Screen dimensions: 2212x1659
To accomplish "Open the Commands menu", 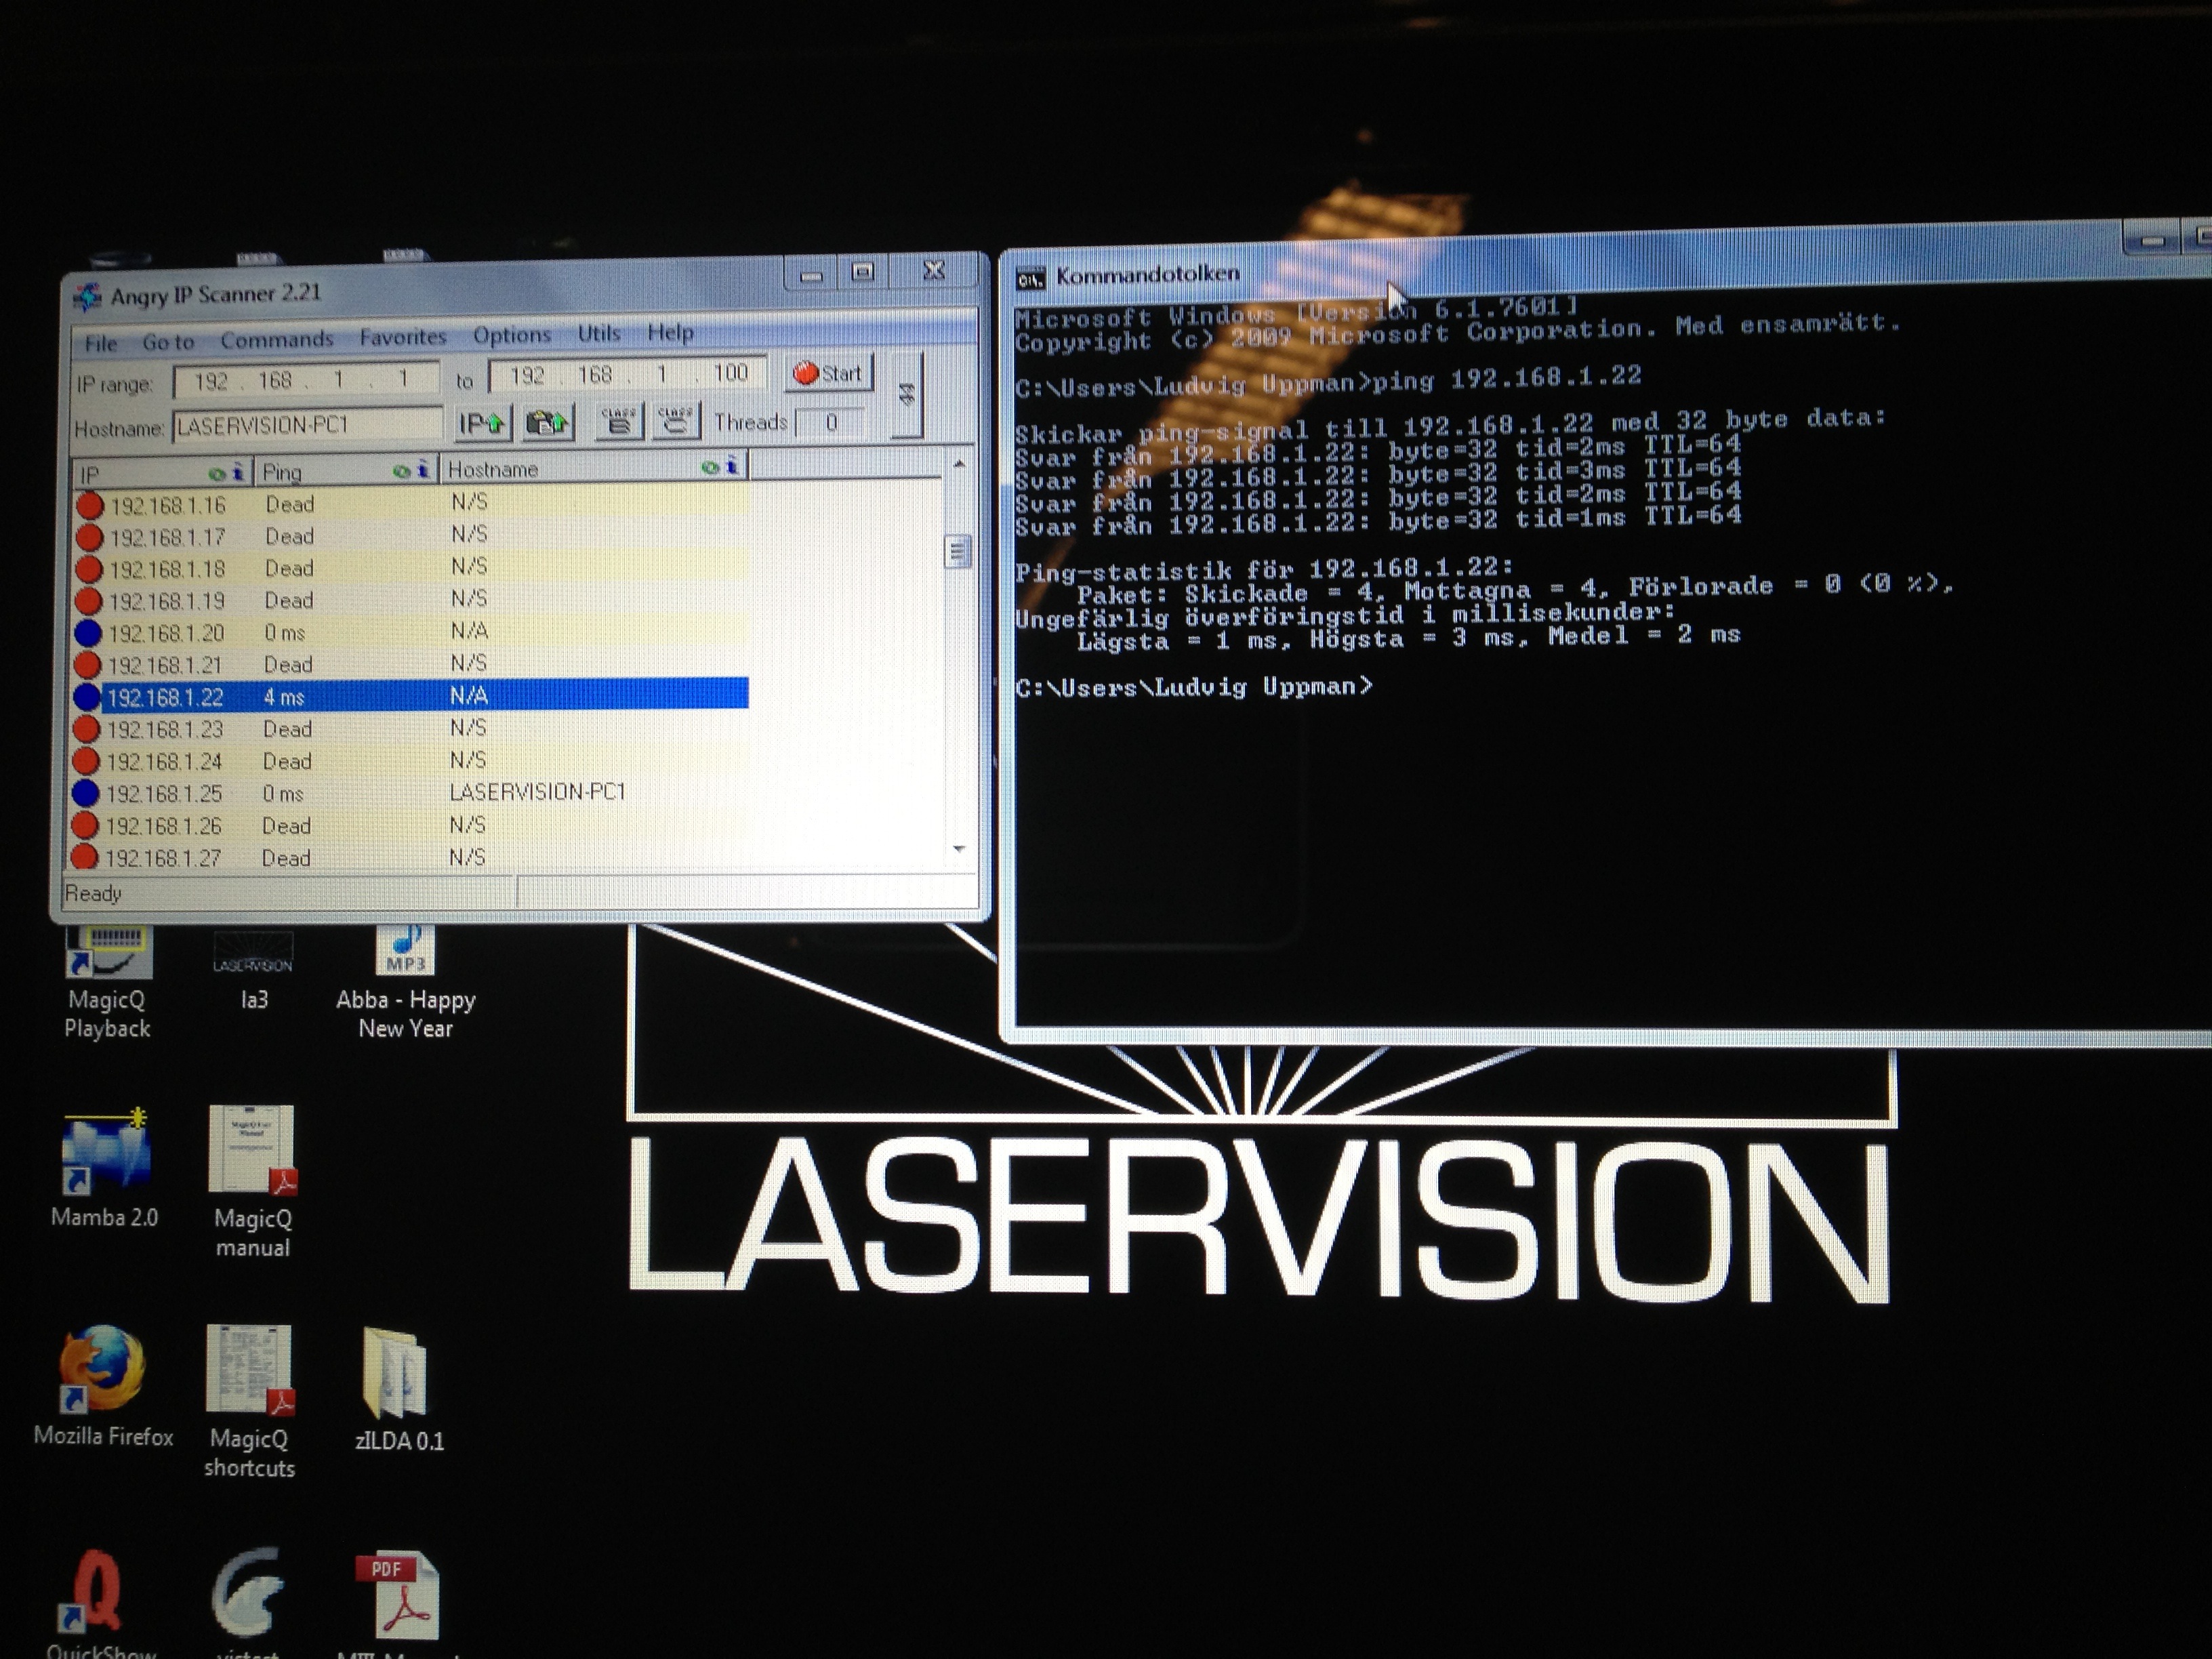I will point(277,339).
